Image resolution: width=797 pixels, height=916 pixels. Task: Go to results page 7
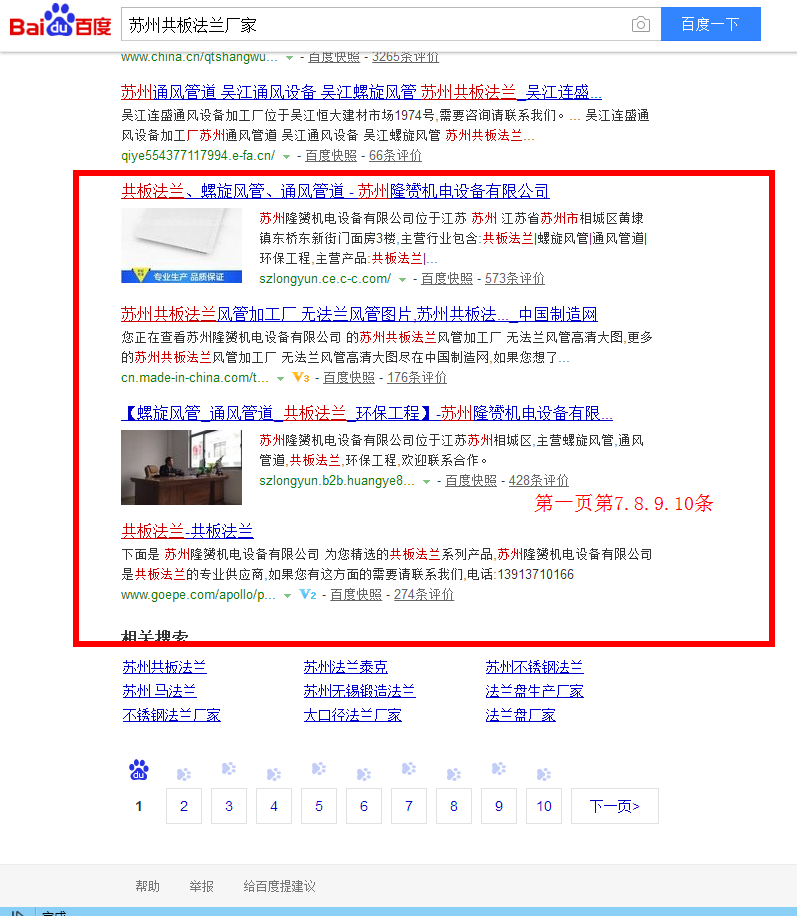pos(409,806)
